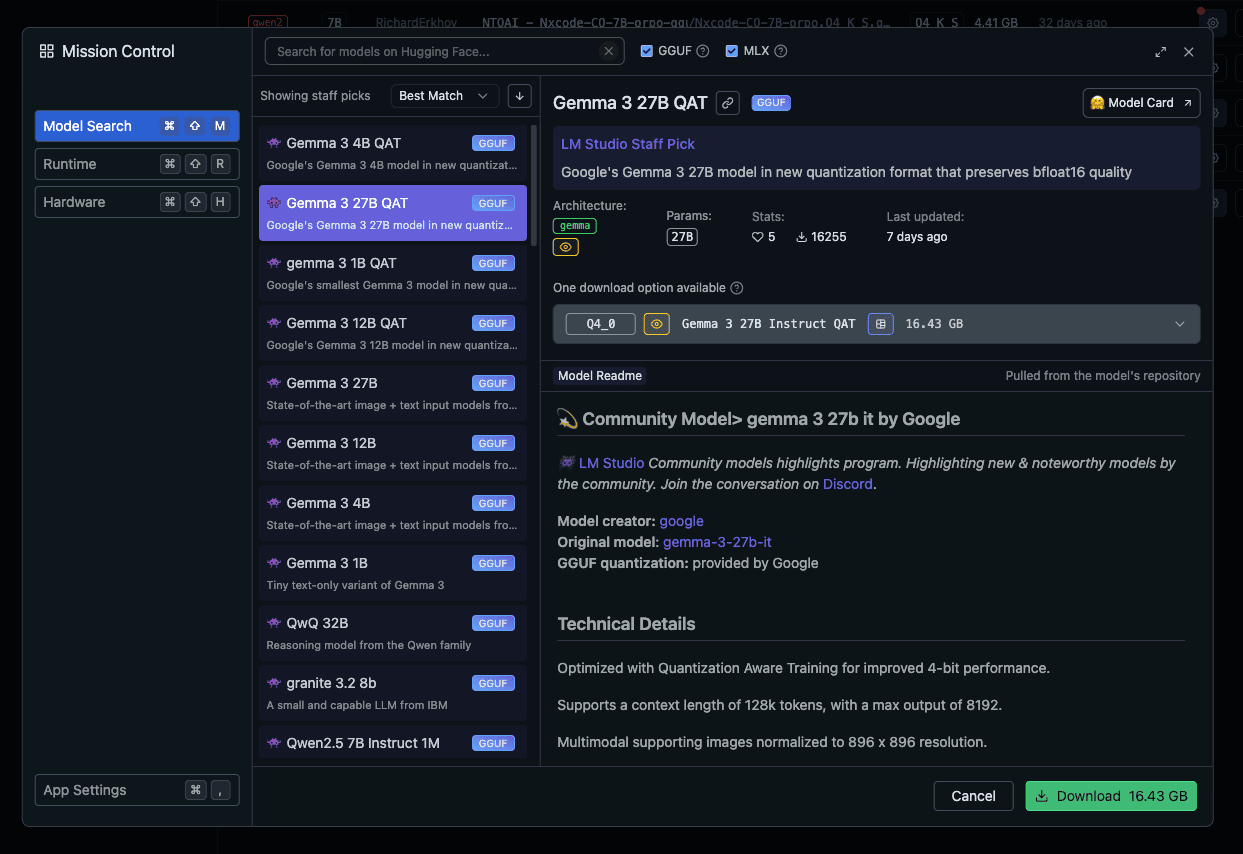Click the GGUF badge beside the model title
Image resolution: width=1243 pixels, height=854 pixels.
771,102
